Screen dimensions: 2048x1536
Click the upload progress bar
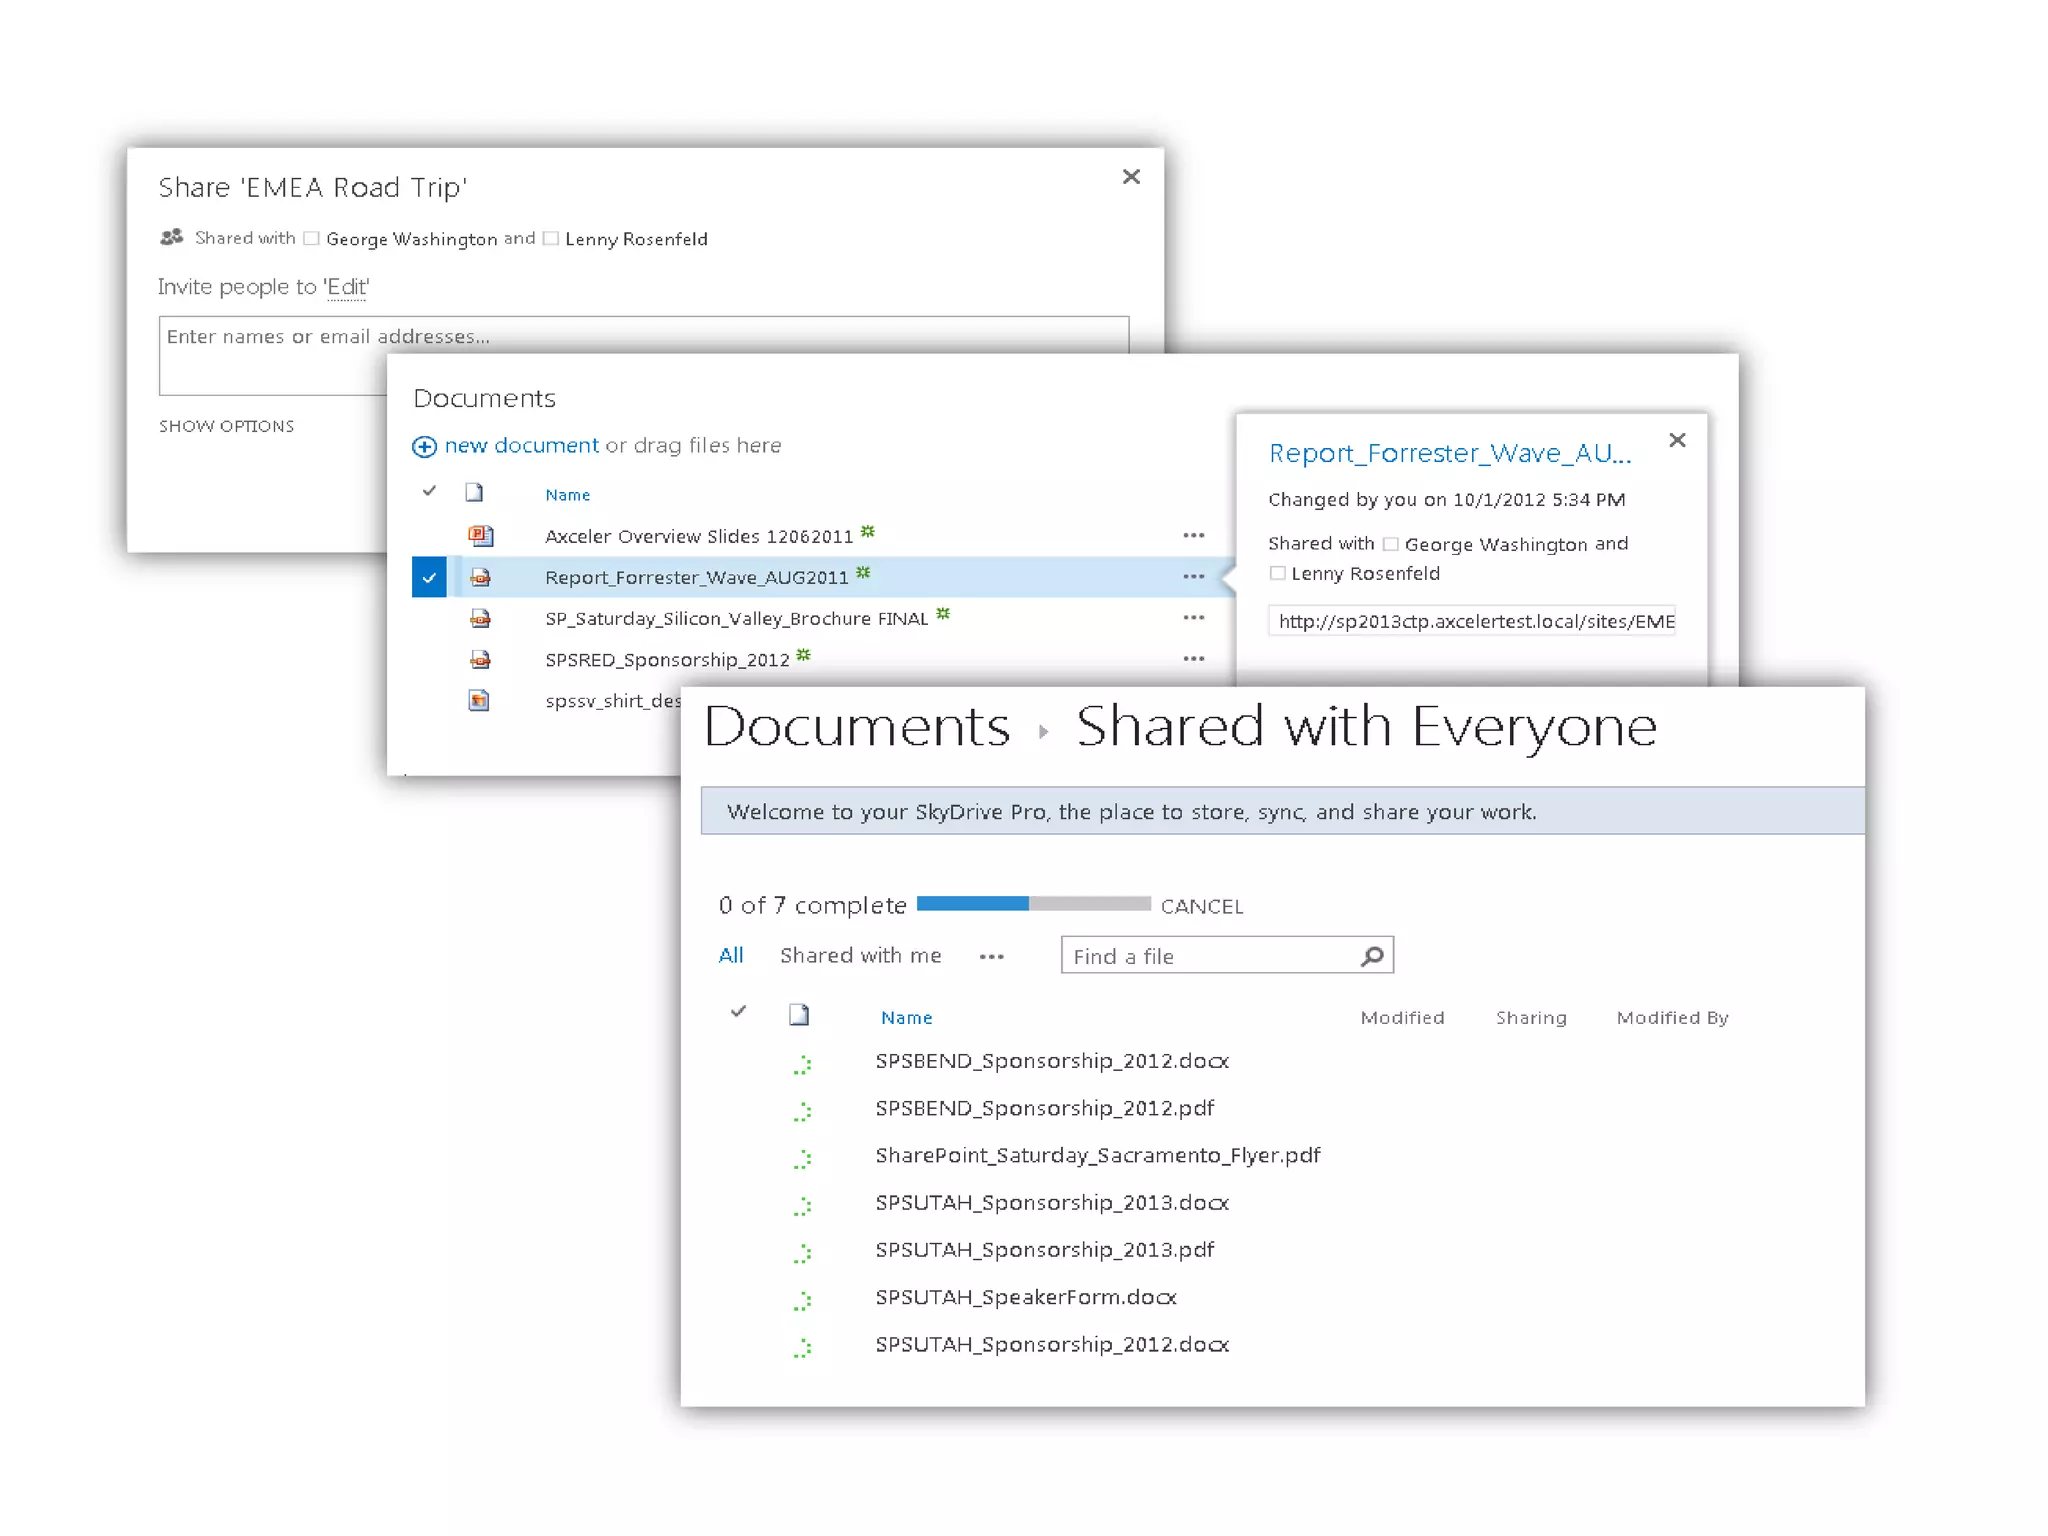point(1033,904)
